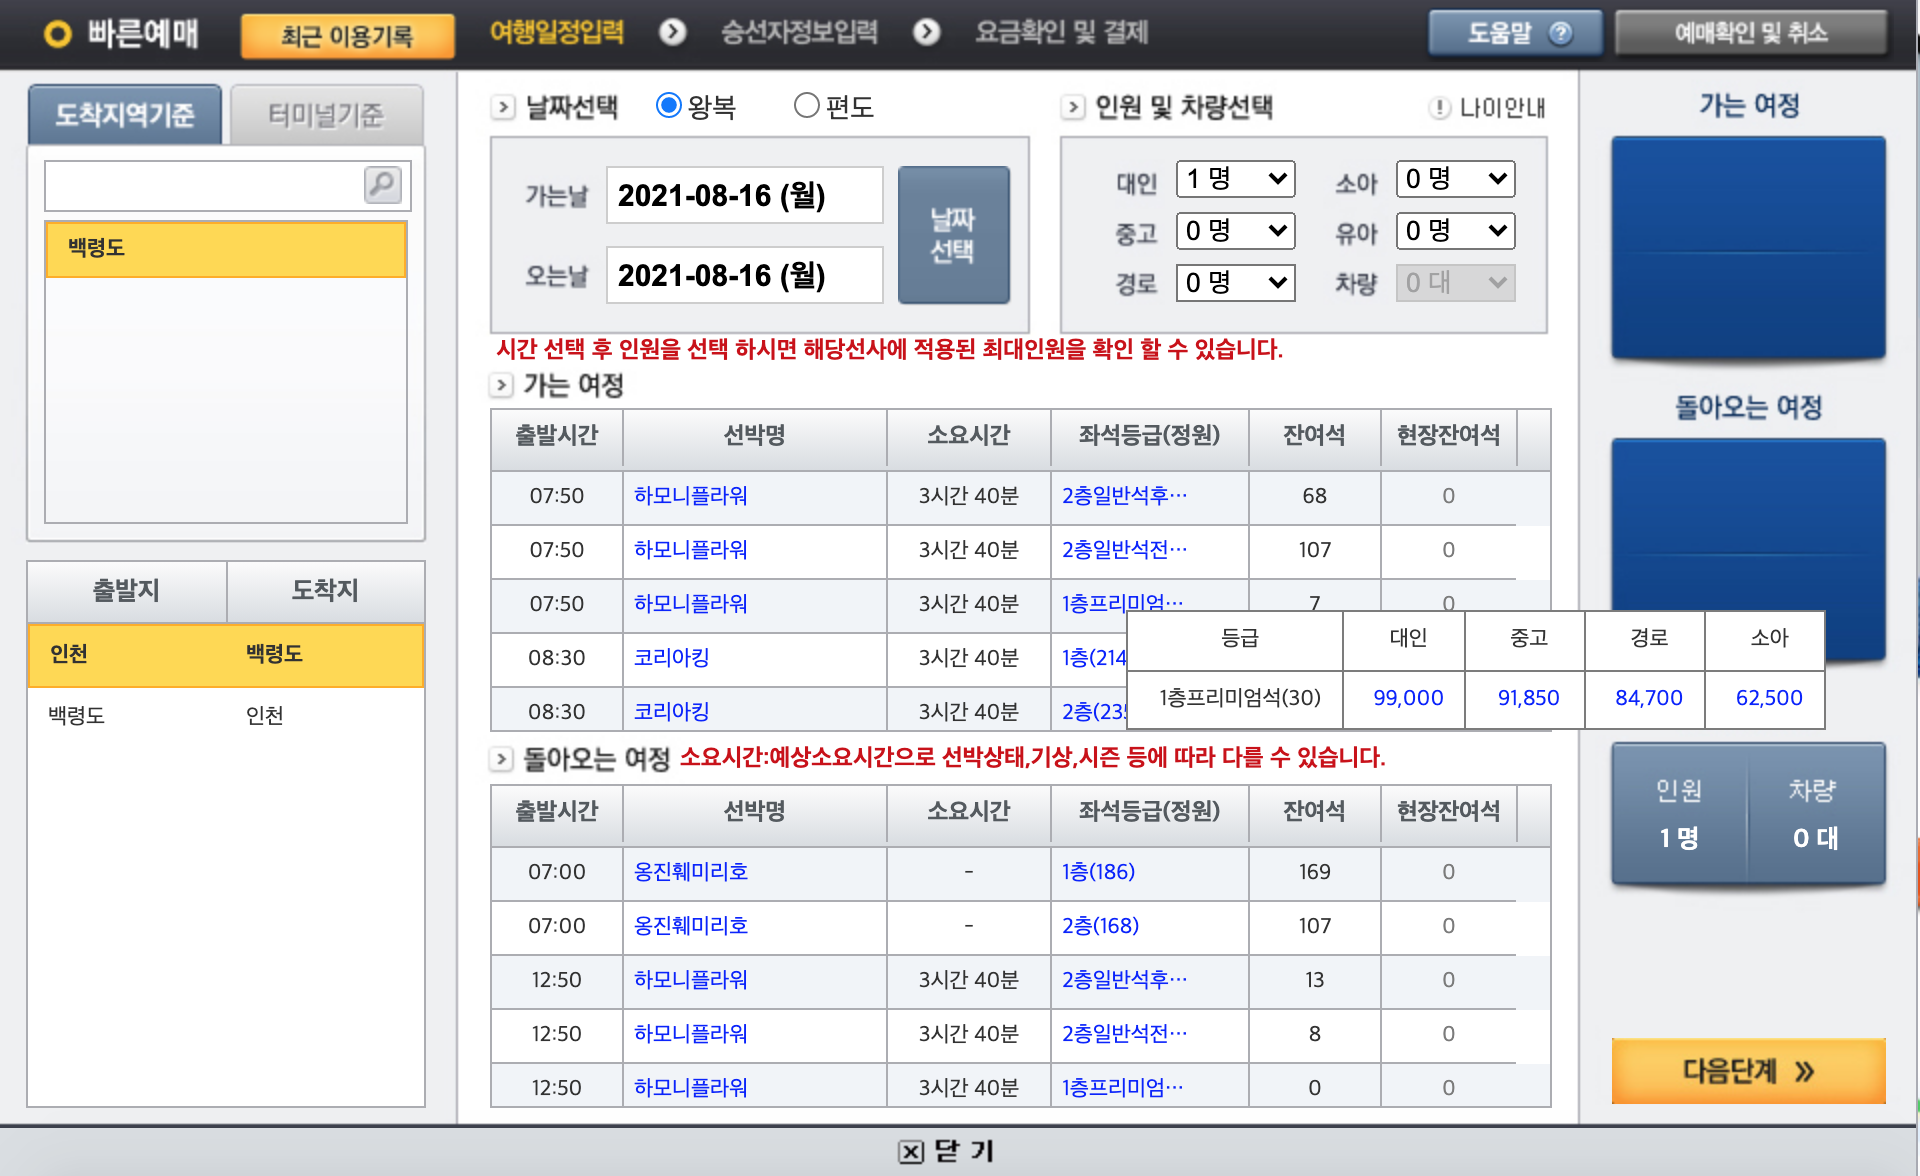The image size is (1920, 1176).
Task: Click the 07:00 옹진훼미리호 1층(186) link
Action: point(1098,872)
